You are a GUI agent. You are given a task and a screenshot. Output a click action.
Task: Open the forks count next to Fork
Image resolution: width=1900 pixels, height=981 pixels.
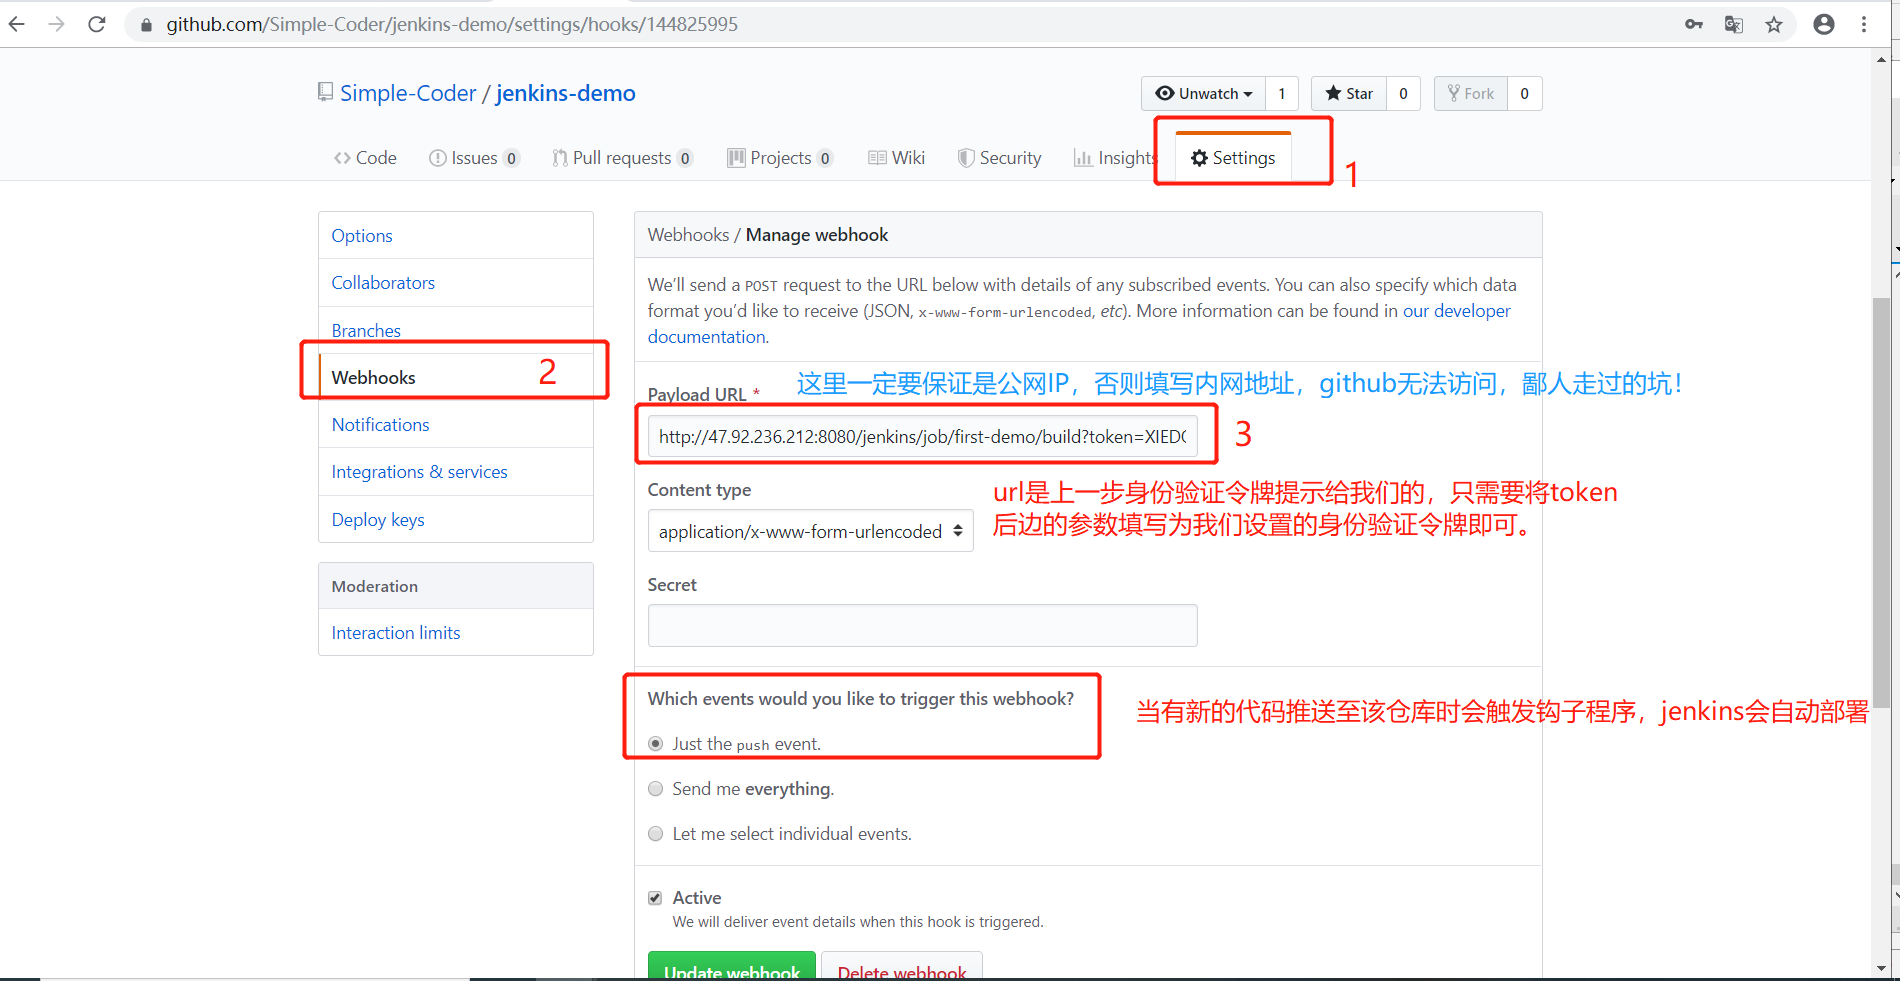(x=1524, y=93)
